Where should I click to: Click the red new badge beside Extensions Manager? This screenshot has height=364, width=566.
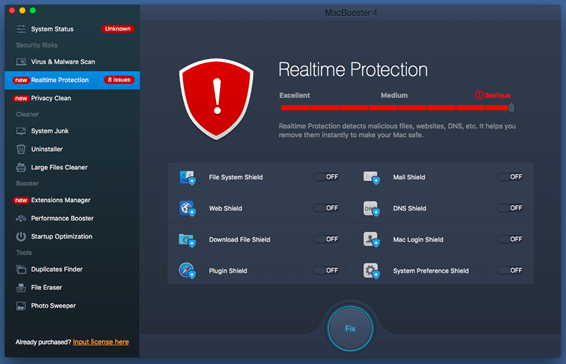pyautogui.click(x=21, y=200)
